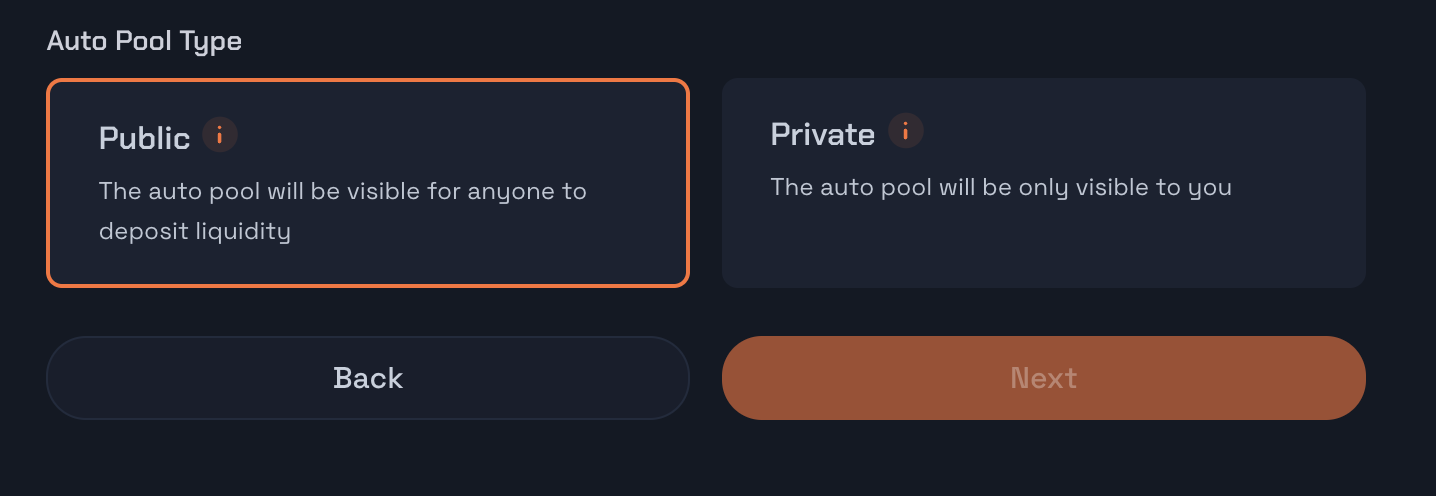Go back with the Back button
The image size is (1436, 496).
tap(368, 378)
